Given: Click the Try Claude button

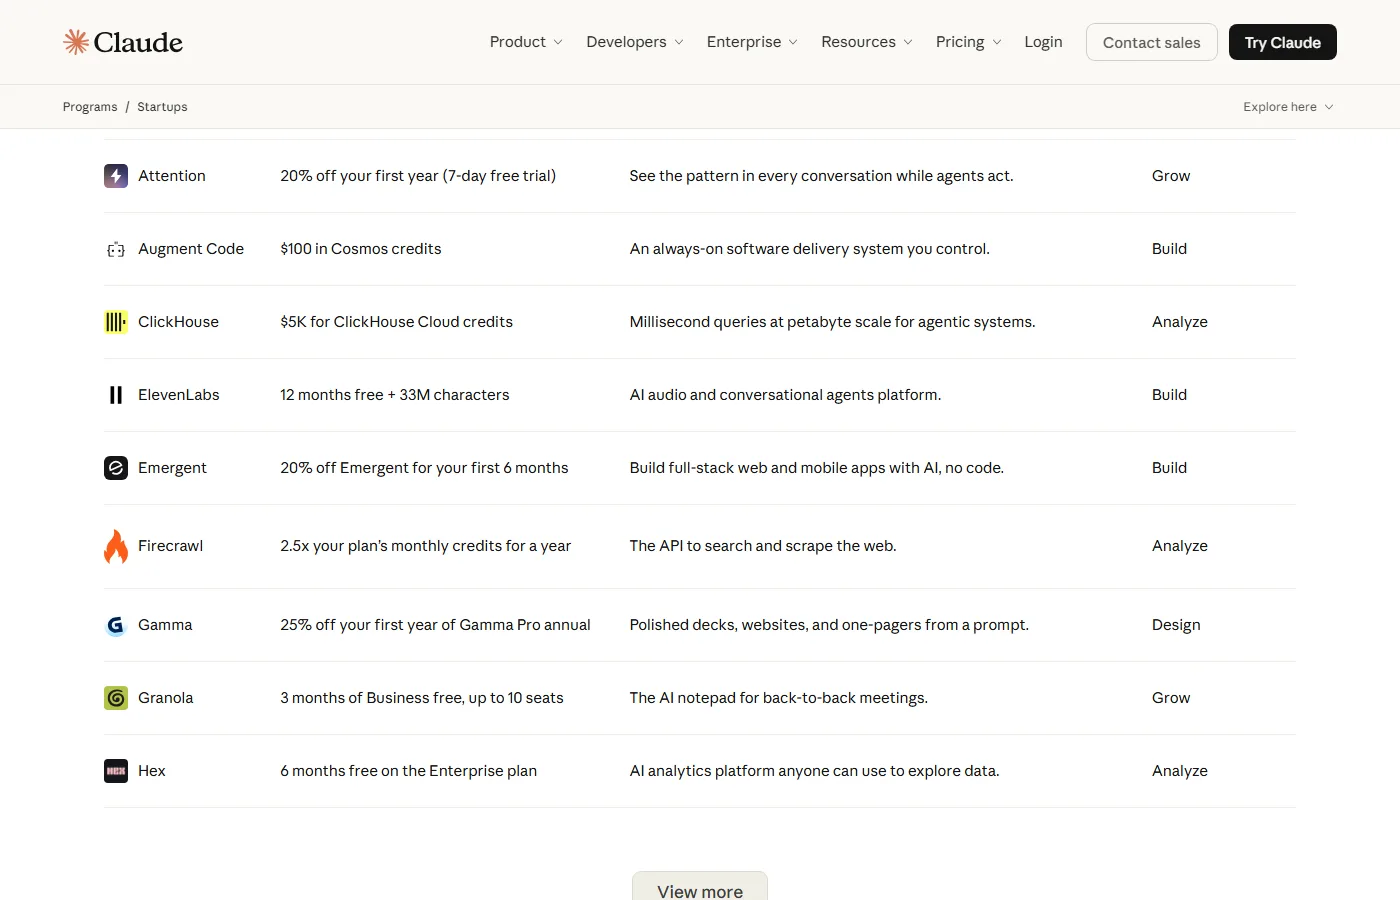Looking at the screenshot, I should click(1283, 42).
